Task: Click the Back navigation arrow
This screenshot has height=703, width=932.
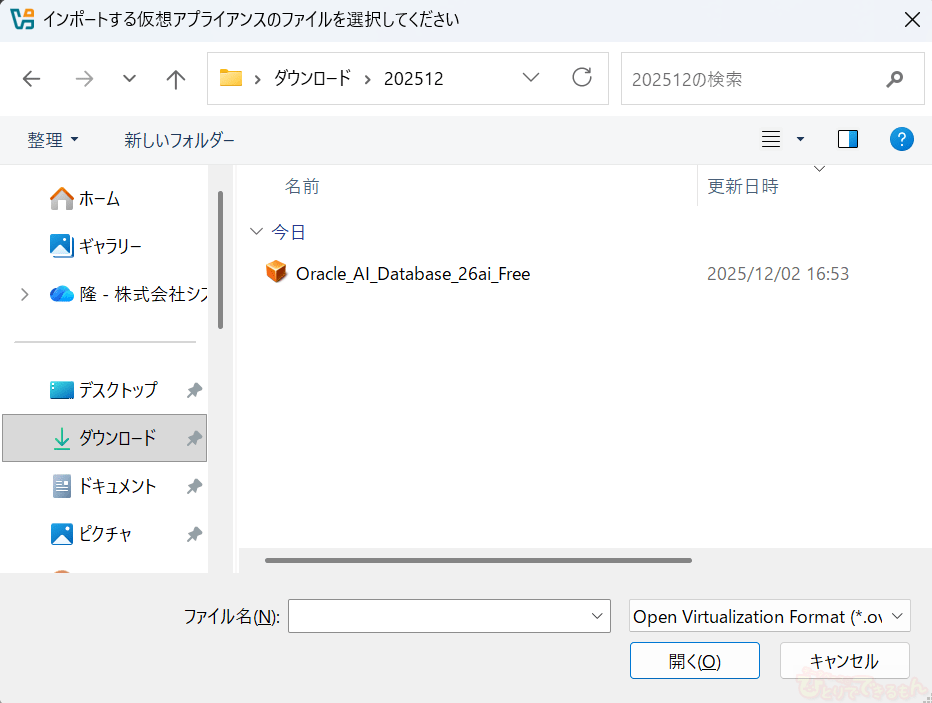Action: click(31, 79)
